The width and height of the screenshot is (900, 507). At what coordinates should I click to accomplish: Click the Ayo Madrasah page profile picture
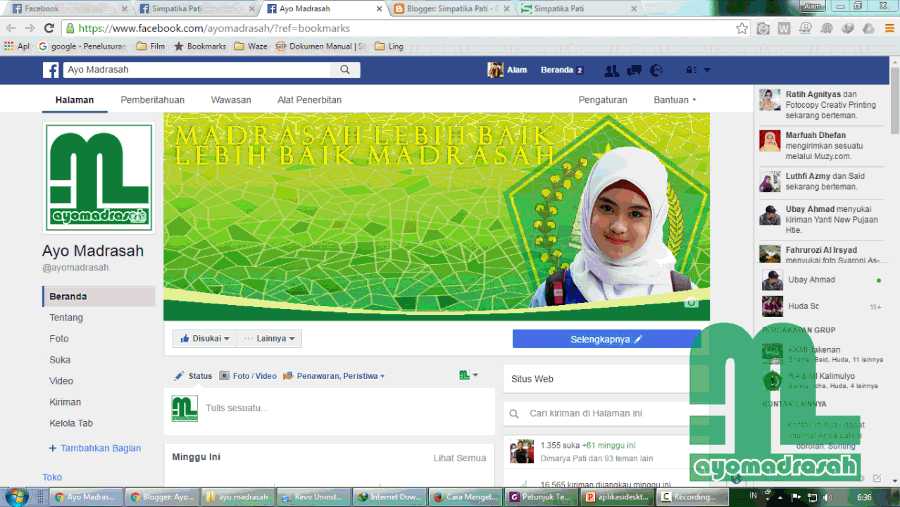pyautogui.click(x=99, y=177)
